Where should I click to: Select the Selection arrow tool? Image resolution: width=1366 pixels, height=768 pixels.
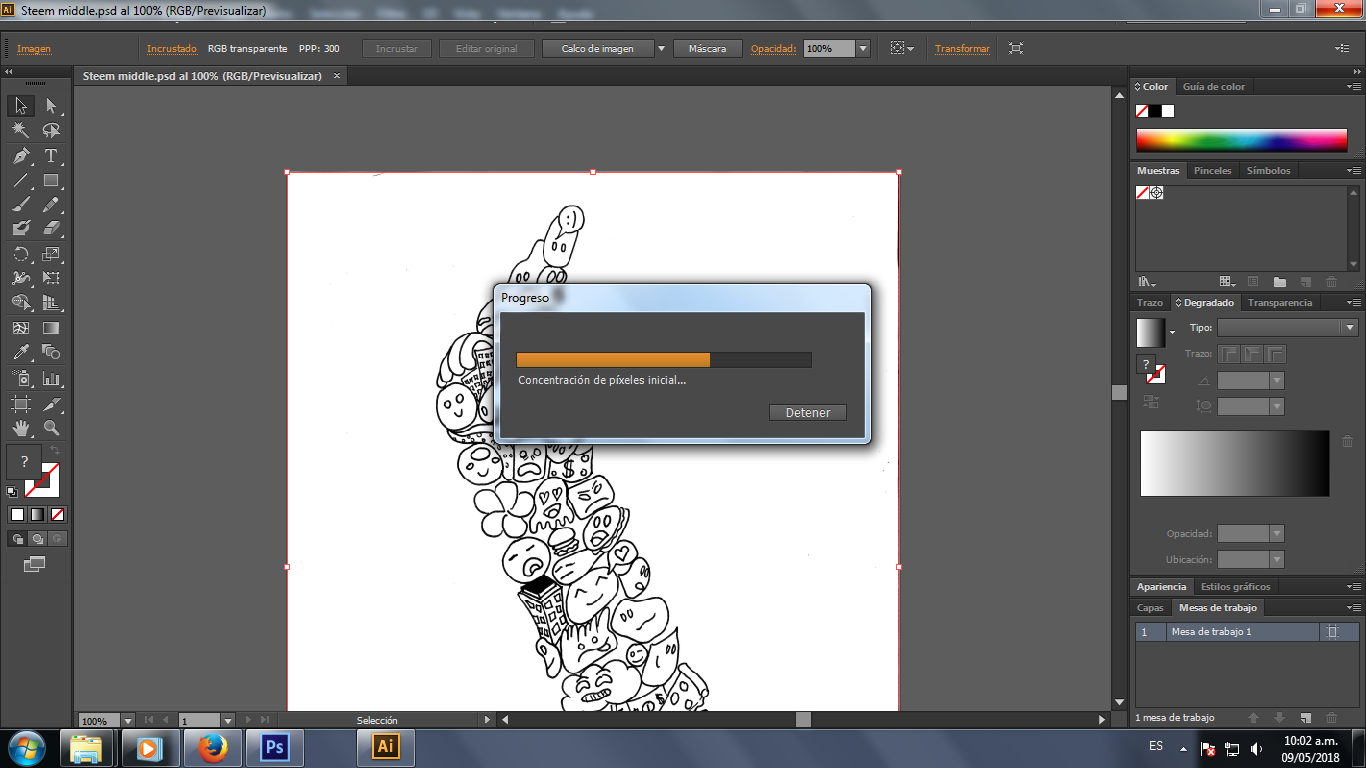tap(21, 106)
